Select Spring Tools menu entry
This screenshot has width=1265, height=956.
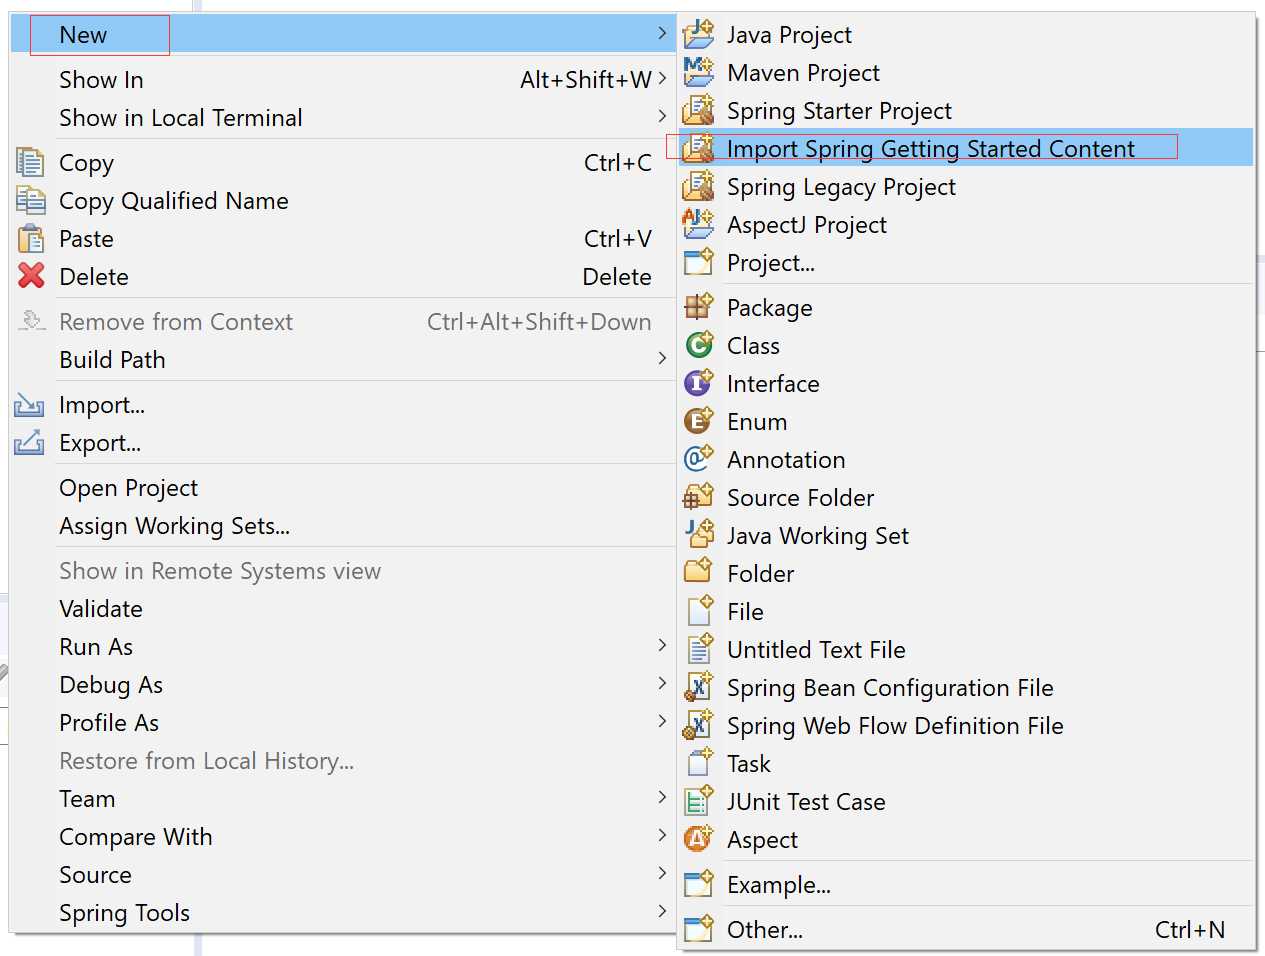coord(343,913)
